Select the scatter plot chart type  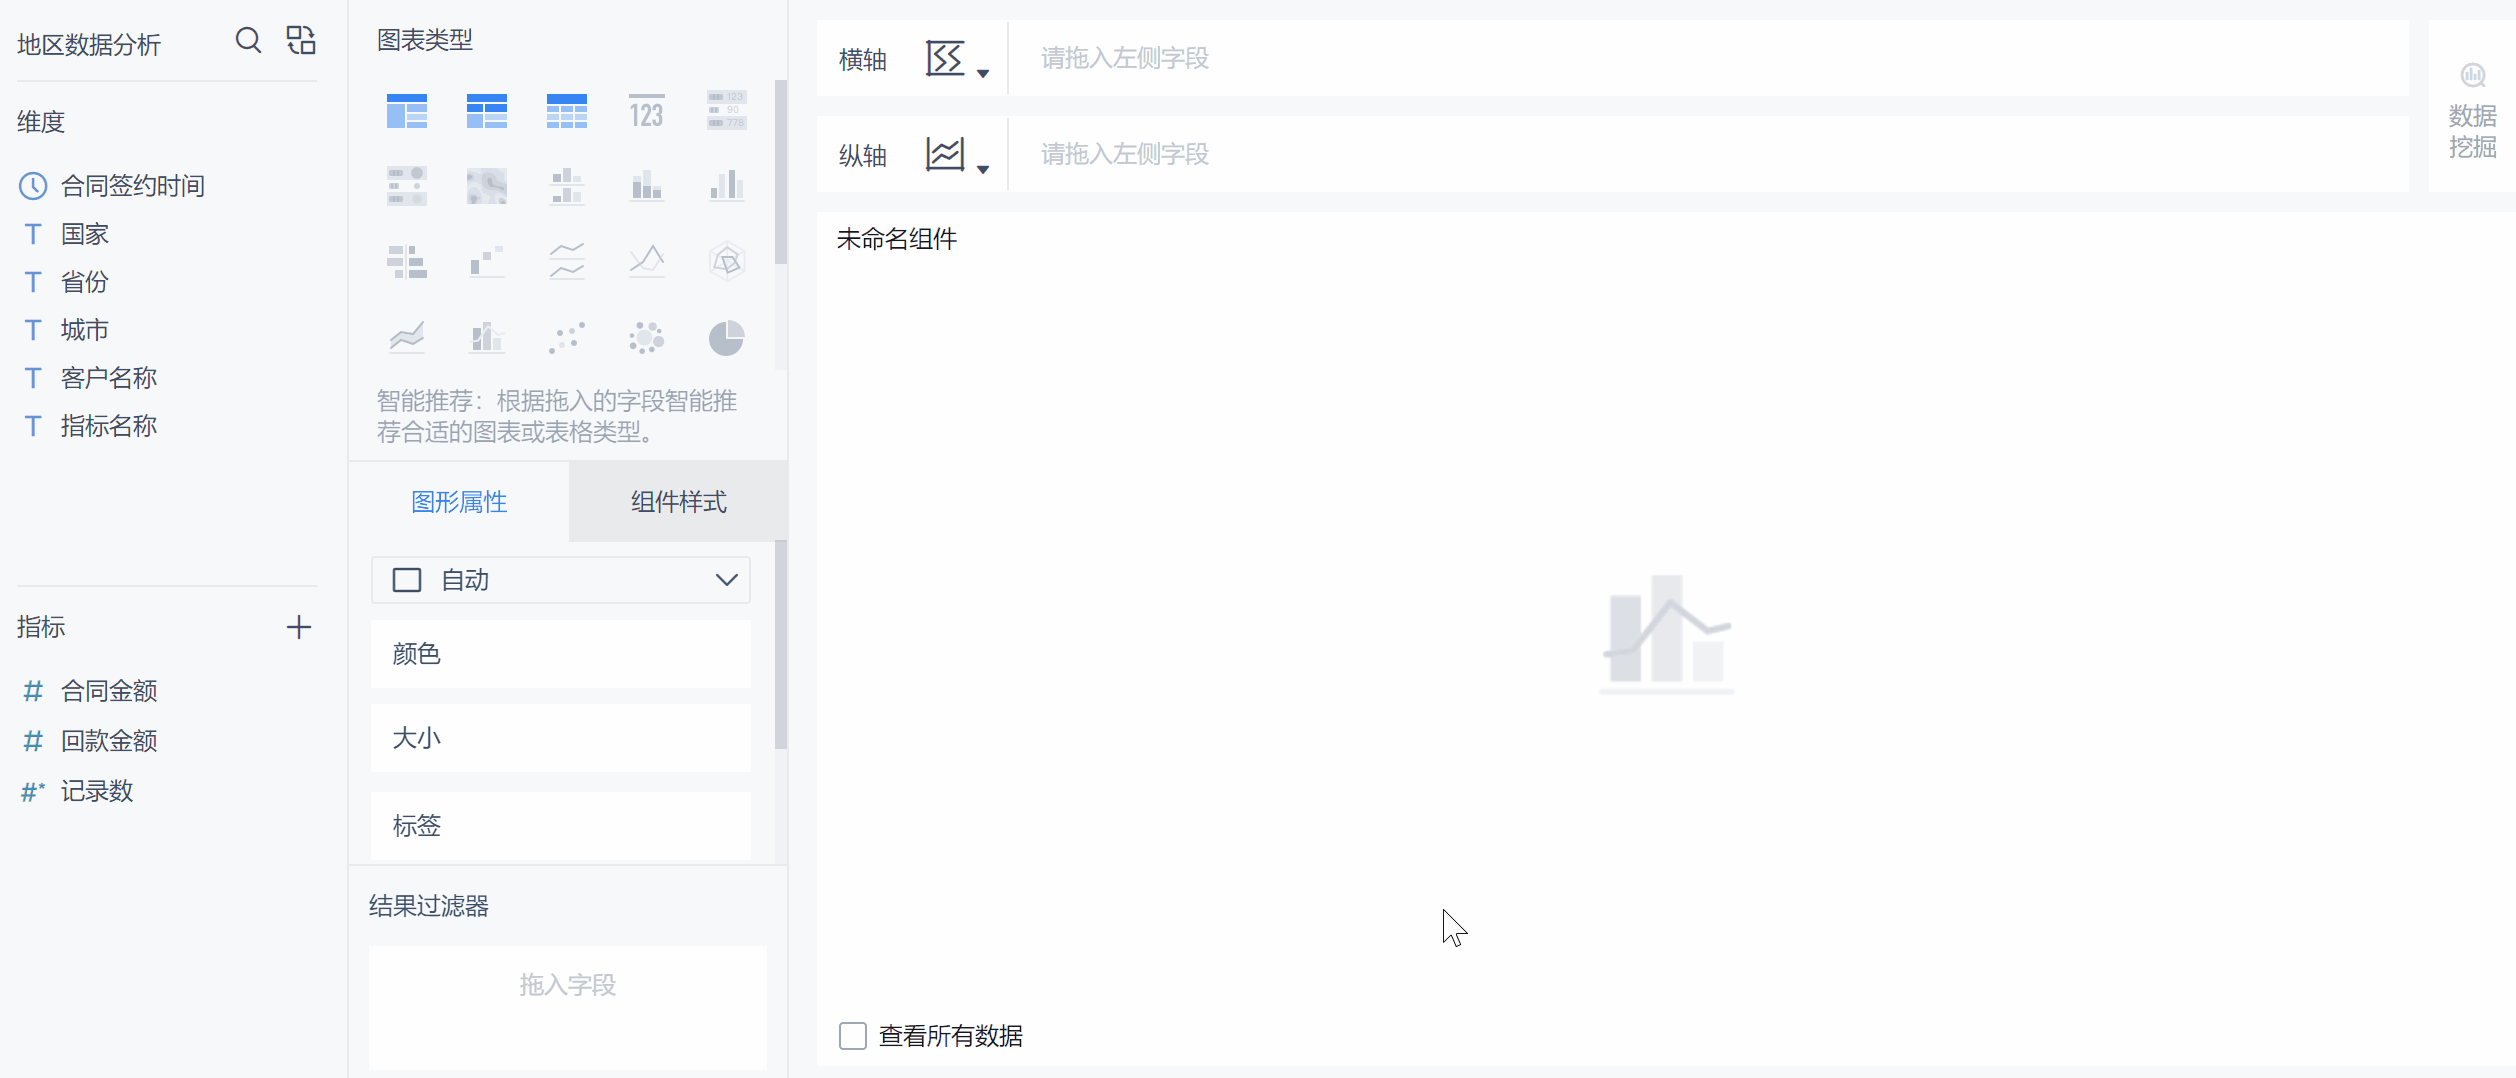pos(567,338)
